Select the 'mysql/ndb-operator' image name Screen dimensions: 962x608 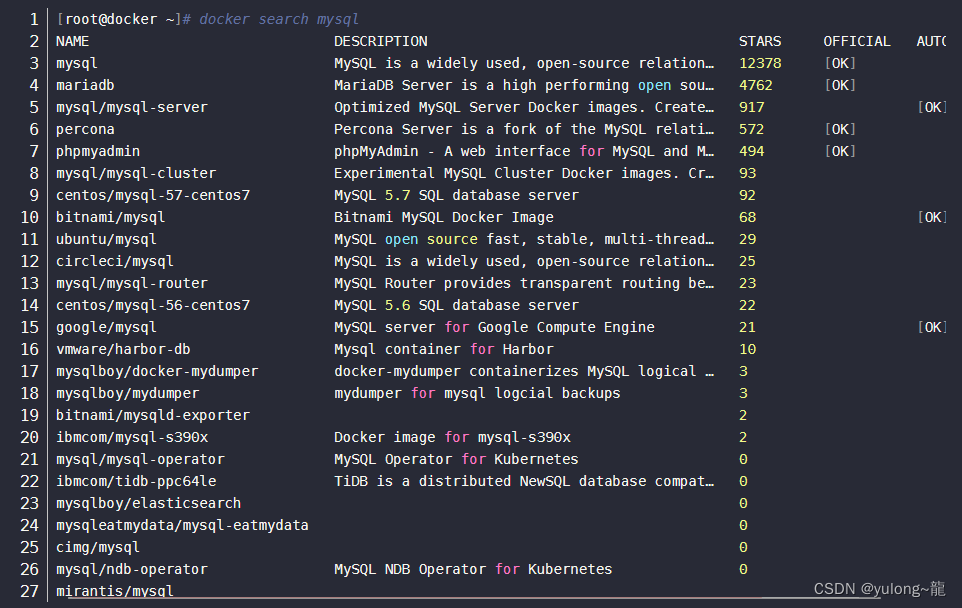(x=132, y=569)
